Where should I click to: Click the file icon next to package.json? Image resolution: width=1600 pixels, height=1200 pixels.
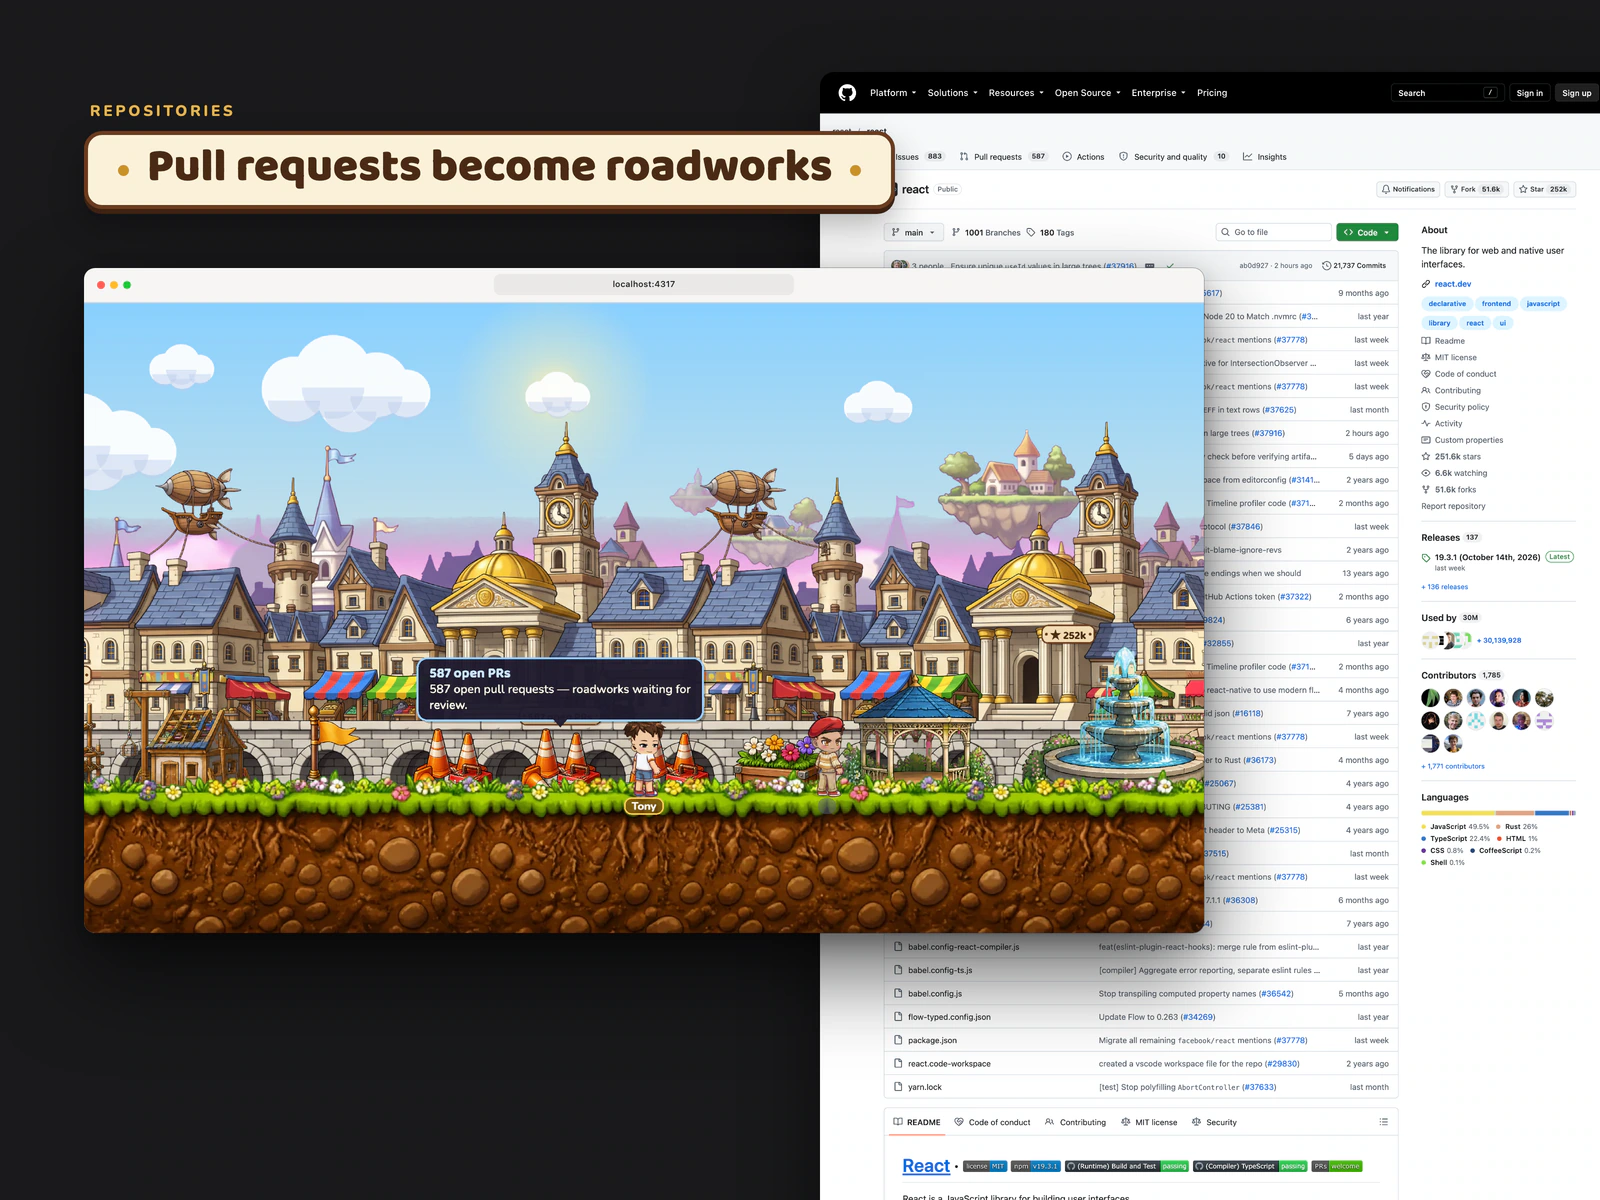click(x=898, y=1040)
